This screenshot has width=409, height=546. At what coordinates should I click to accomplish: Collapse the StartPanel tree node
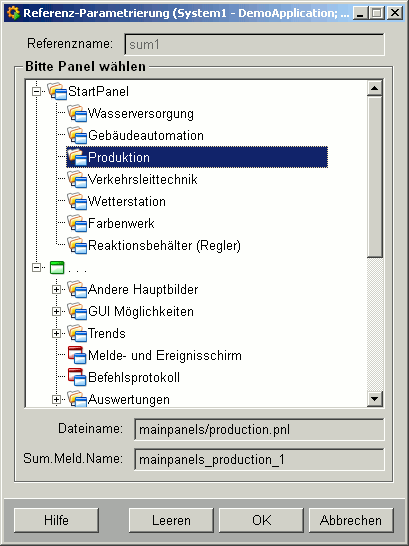(36, 92)
